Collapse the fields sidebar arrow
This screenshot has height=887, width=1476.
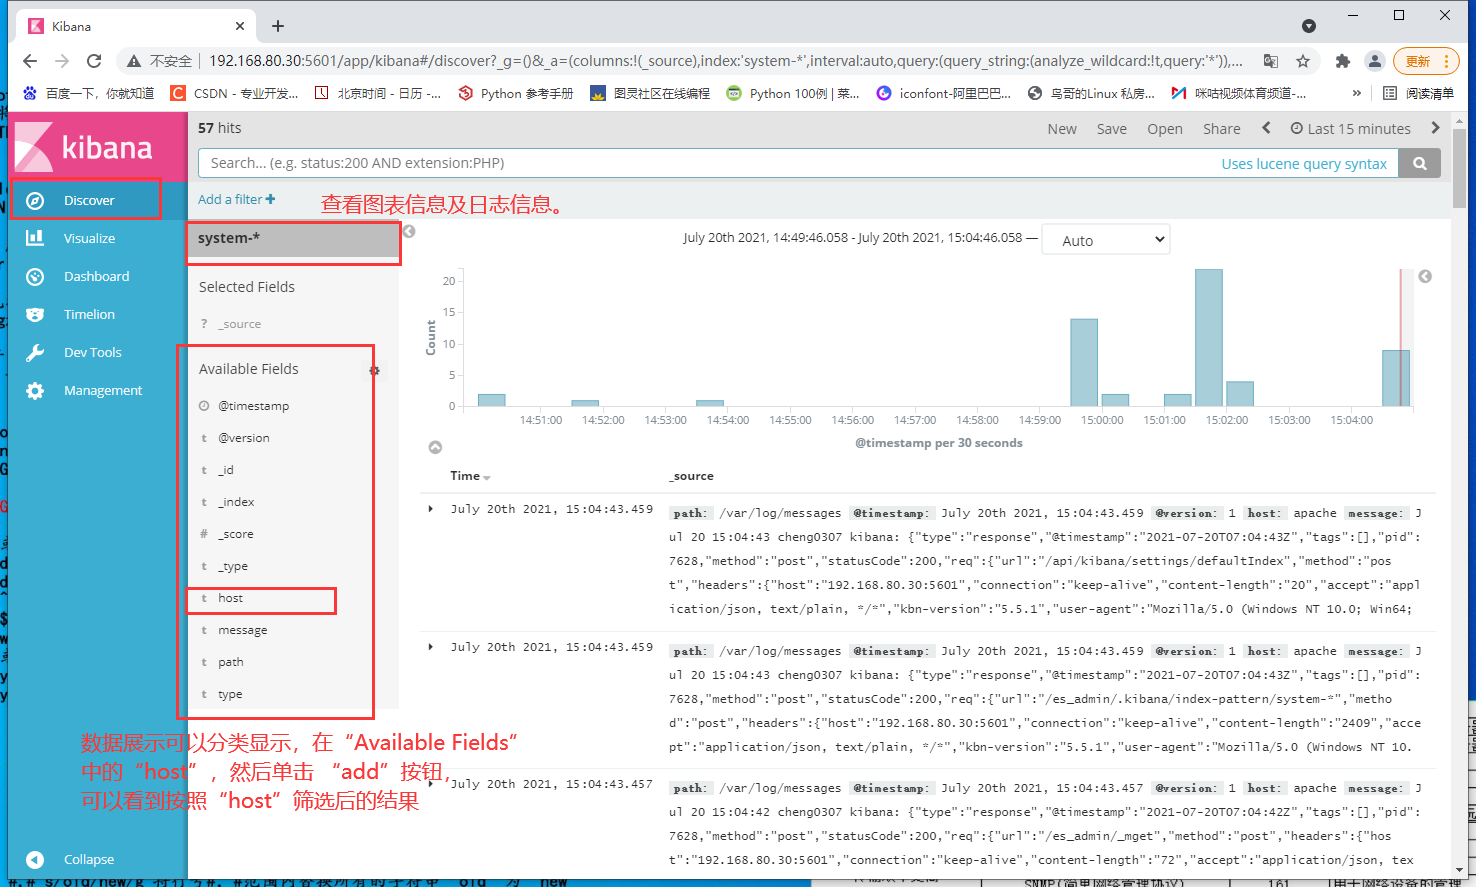(x=408, y=231)
